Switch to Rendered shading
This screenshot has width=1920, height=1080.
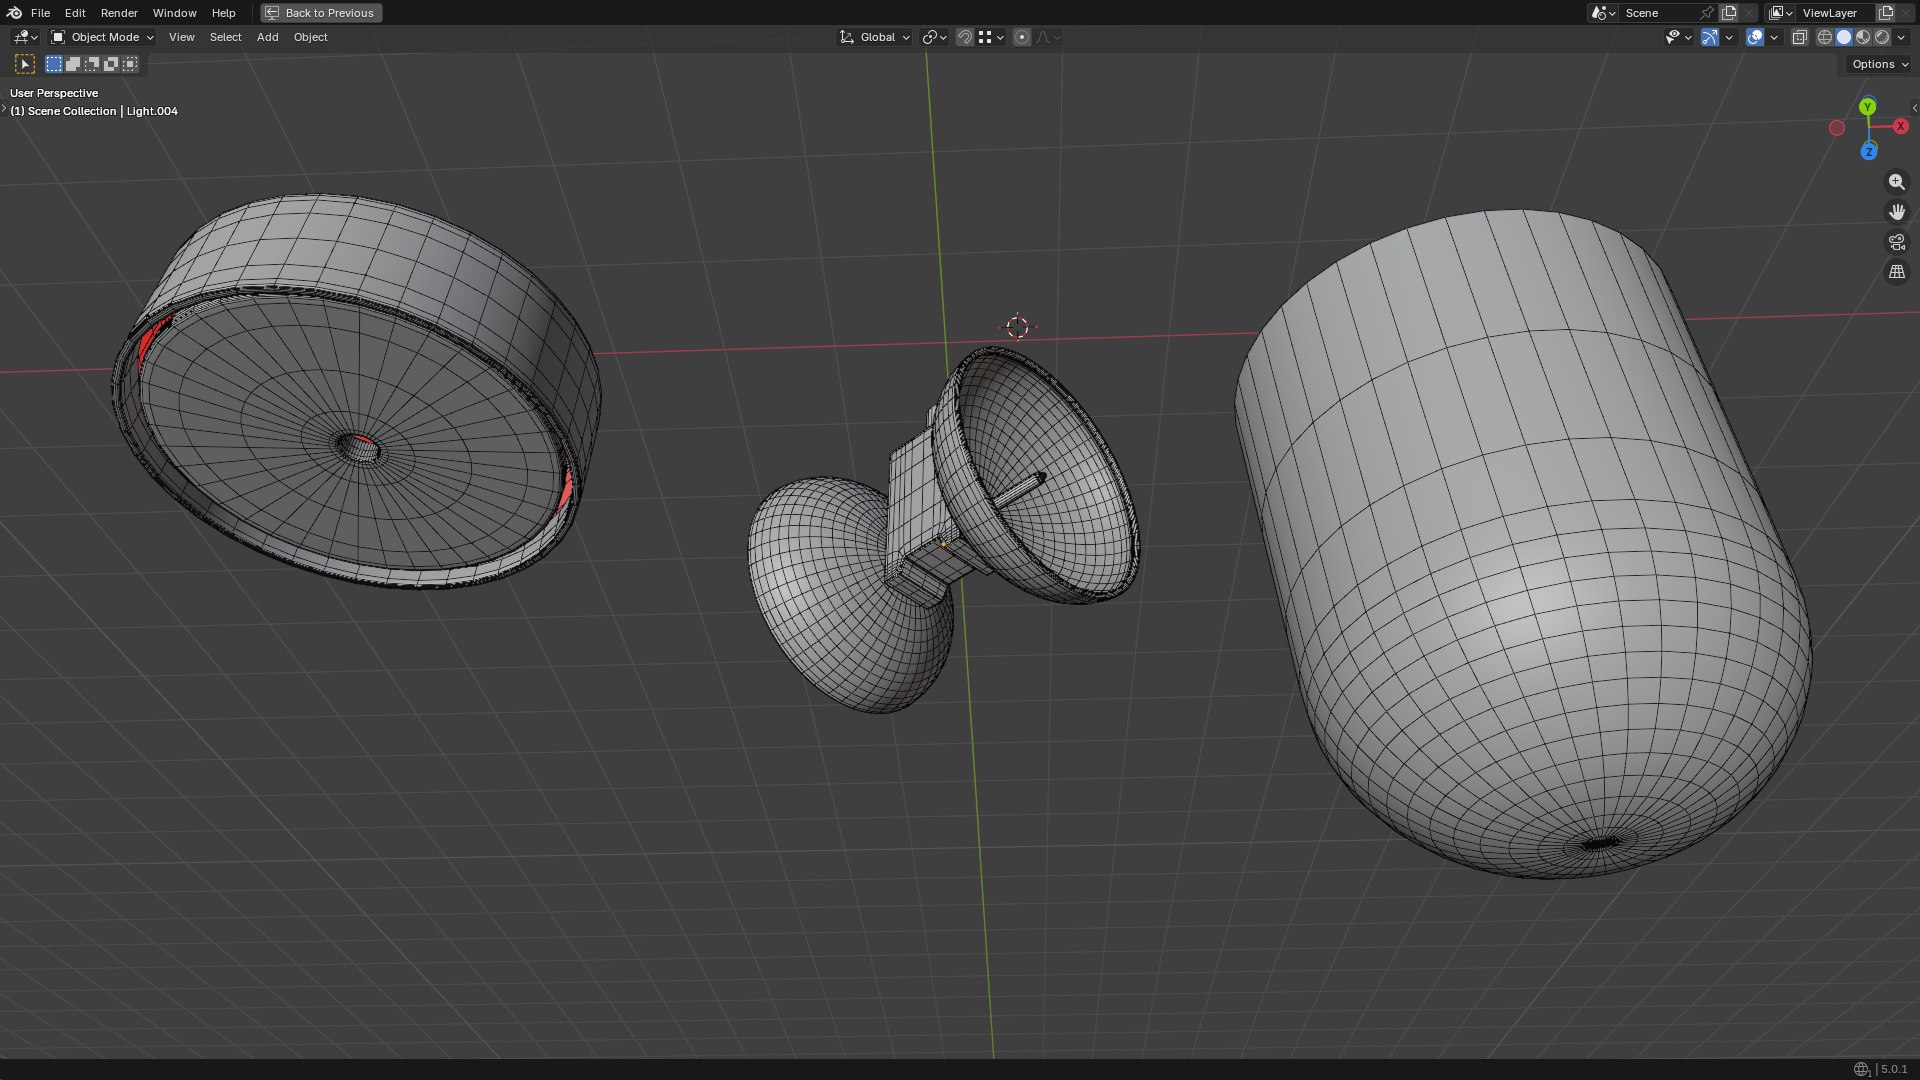[x=1882, y=37]
